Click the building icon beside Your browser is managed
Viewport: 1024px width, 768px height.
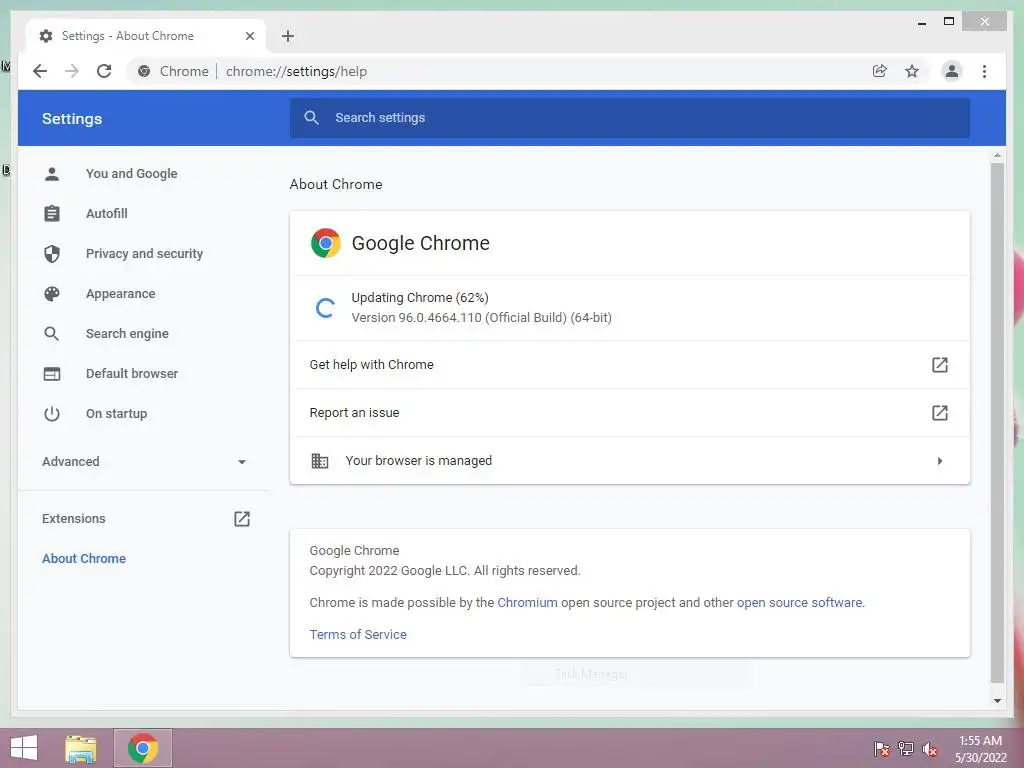tap(320, 460)
